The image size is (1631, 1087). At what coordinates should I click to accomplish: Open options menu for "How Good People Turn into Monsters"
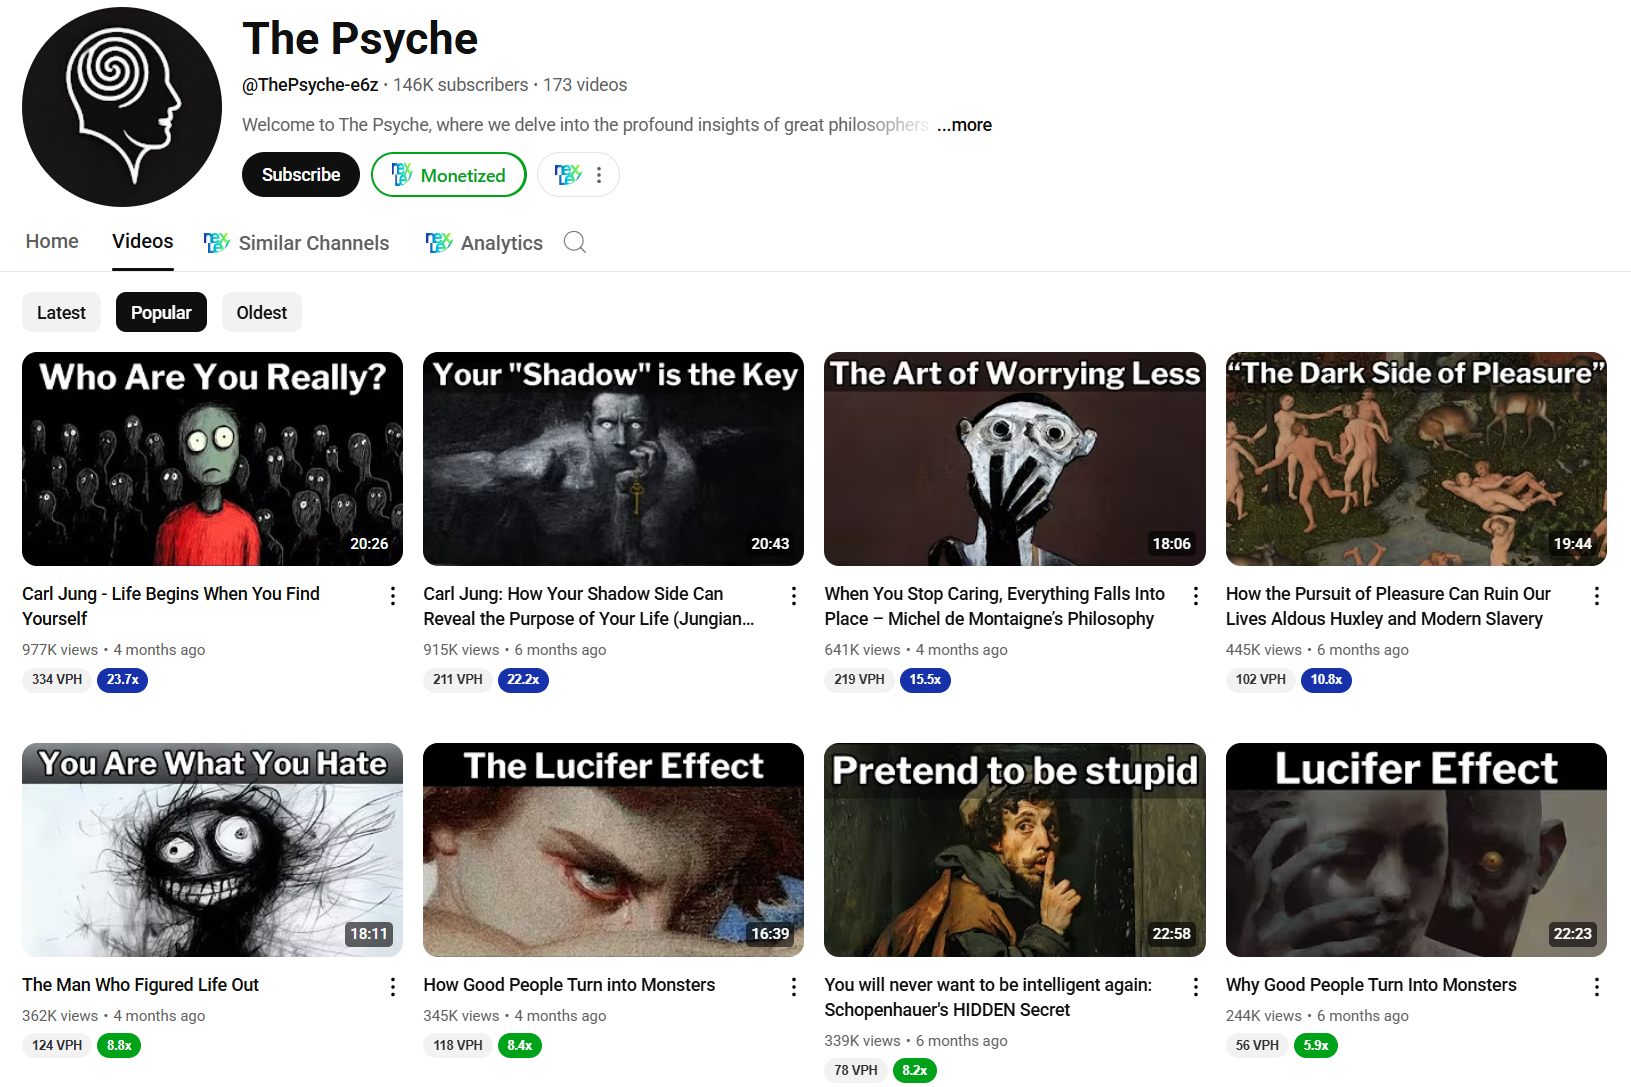(794, 987)
